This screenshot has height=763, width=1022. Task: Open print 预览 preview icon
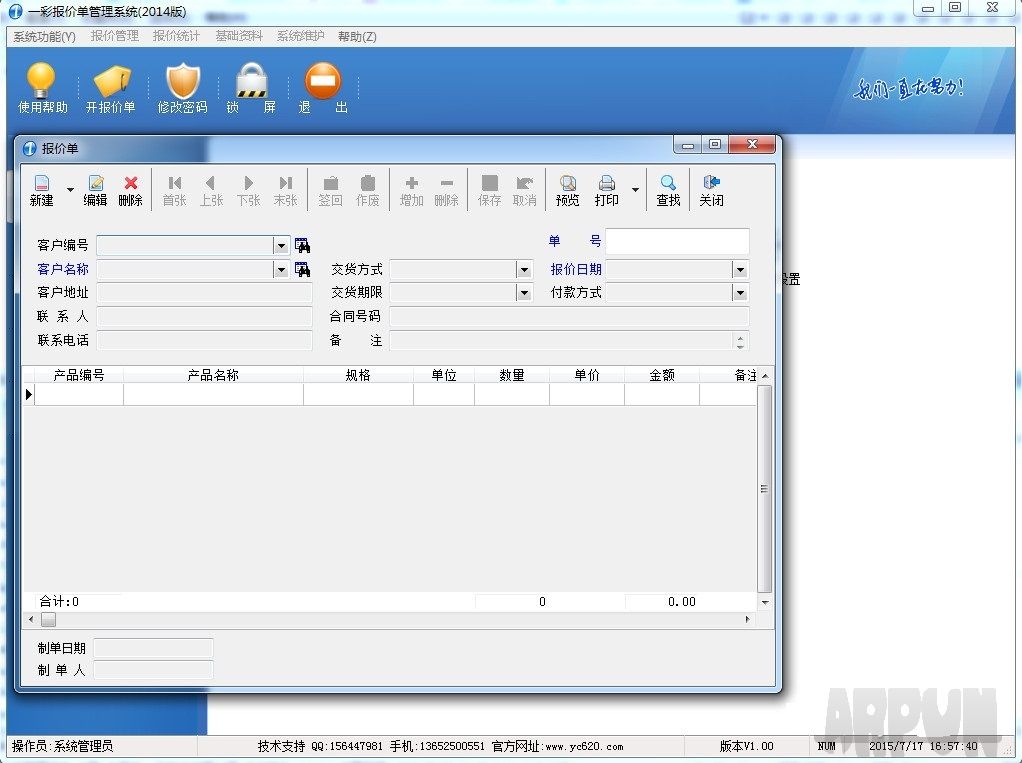(568, 191)
